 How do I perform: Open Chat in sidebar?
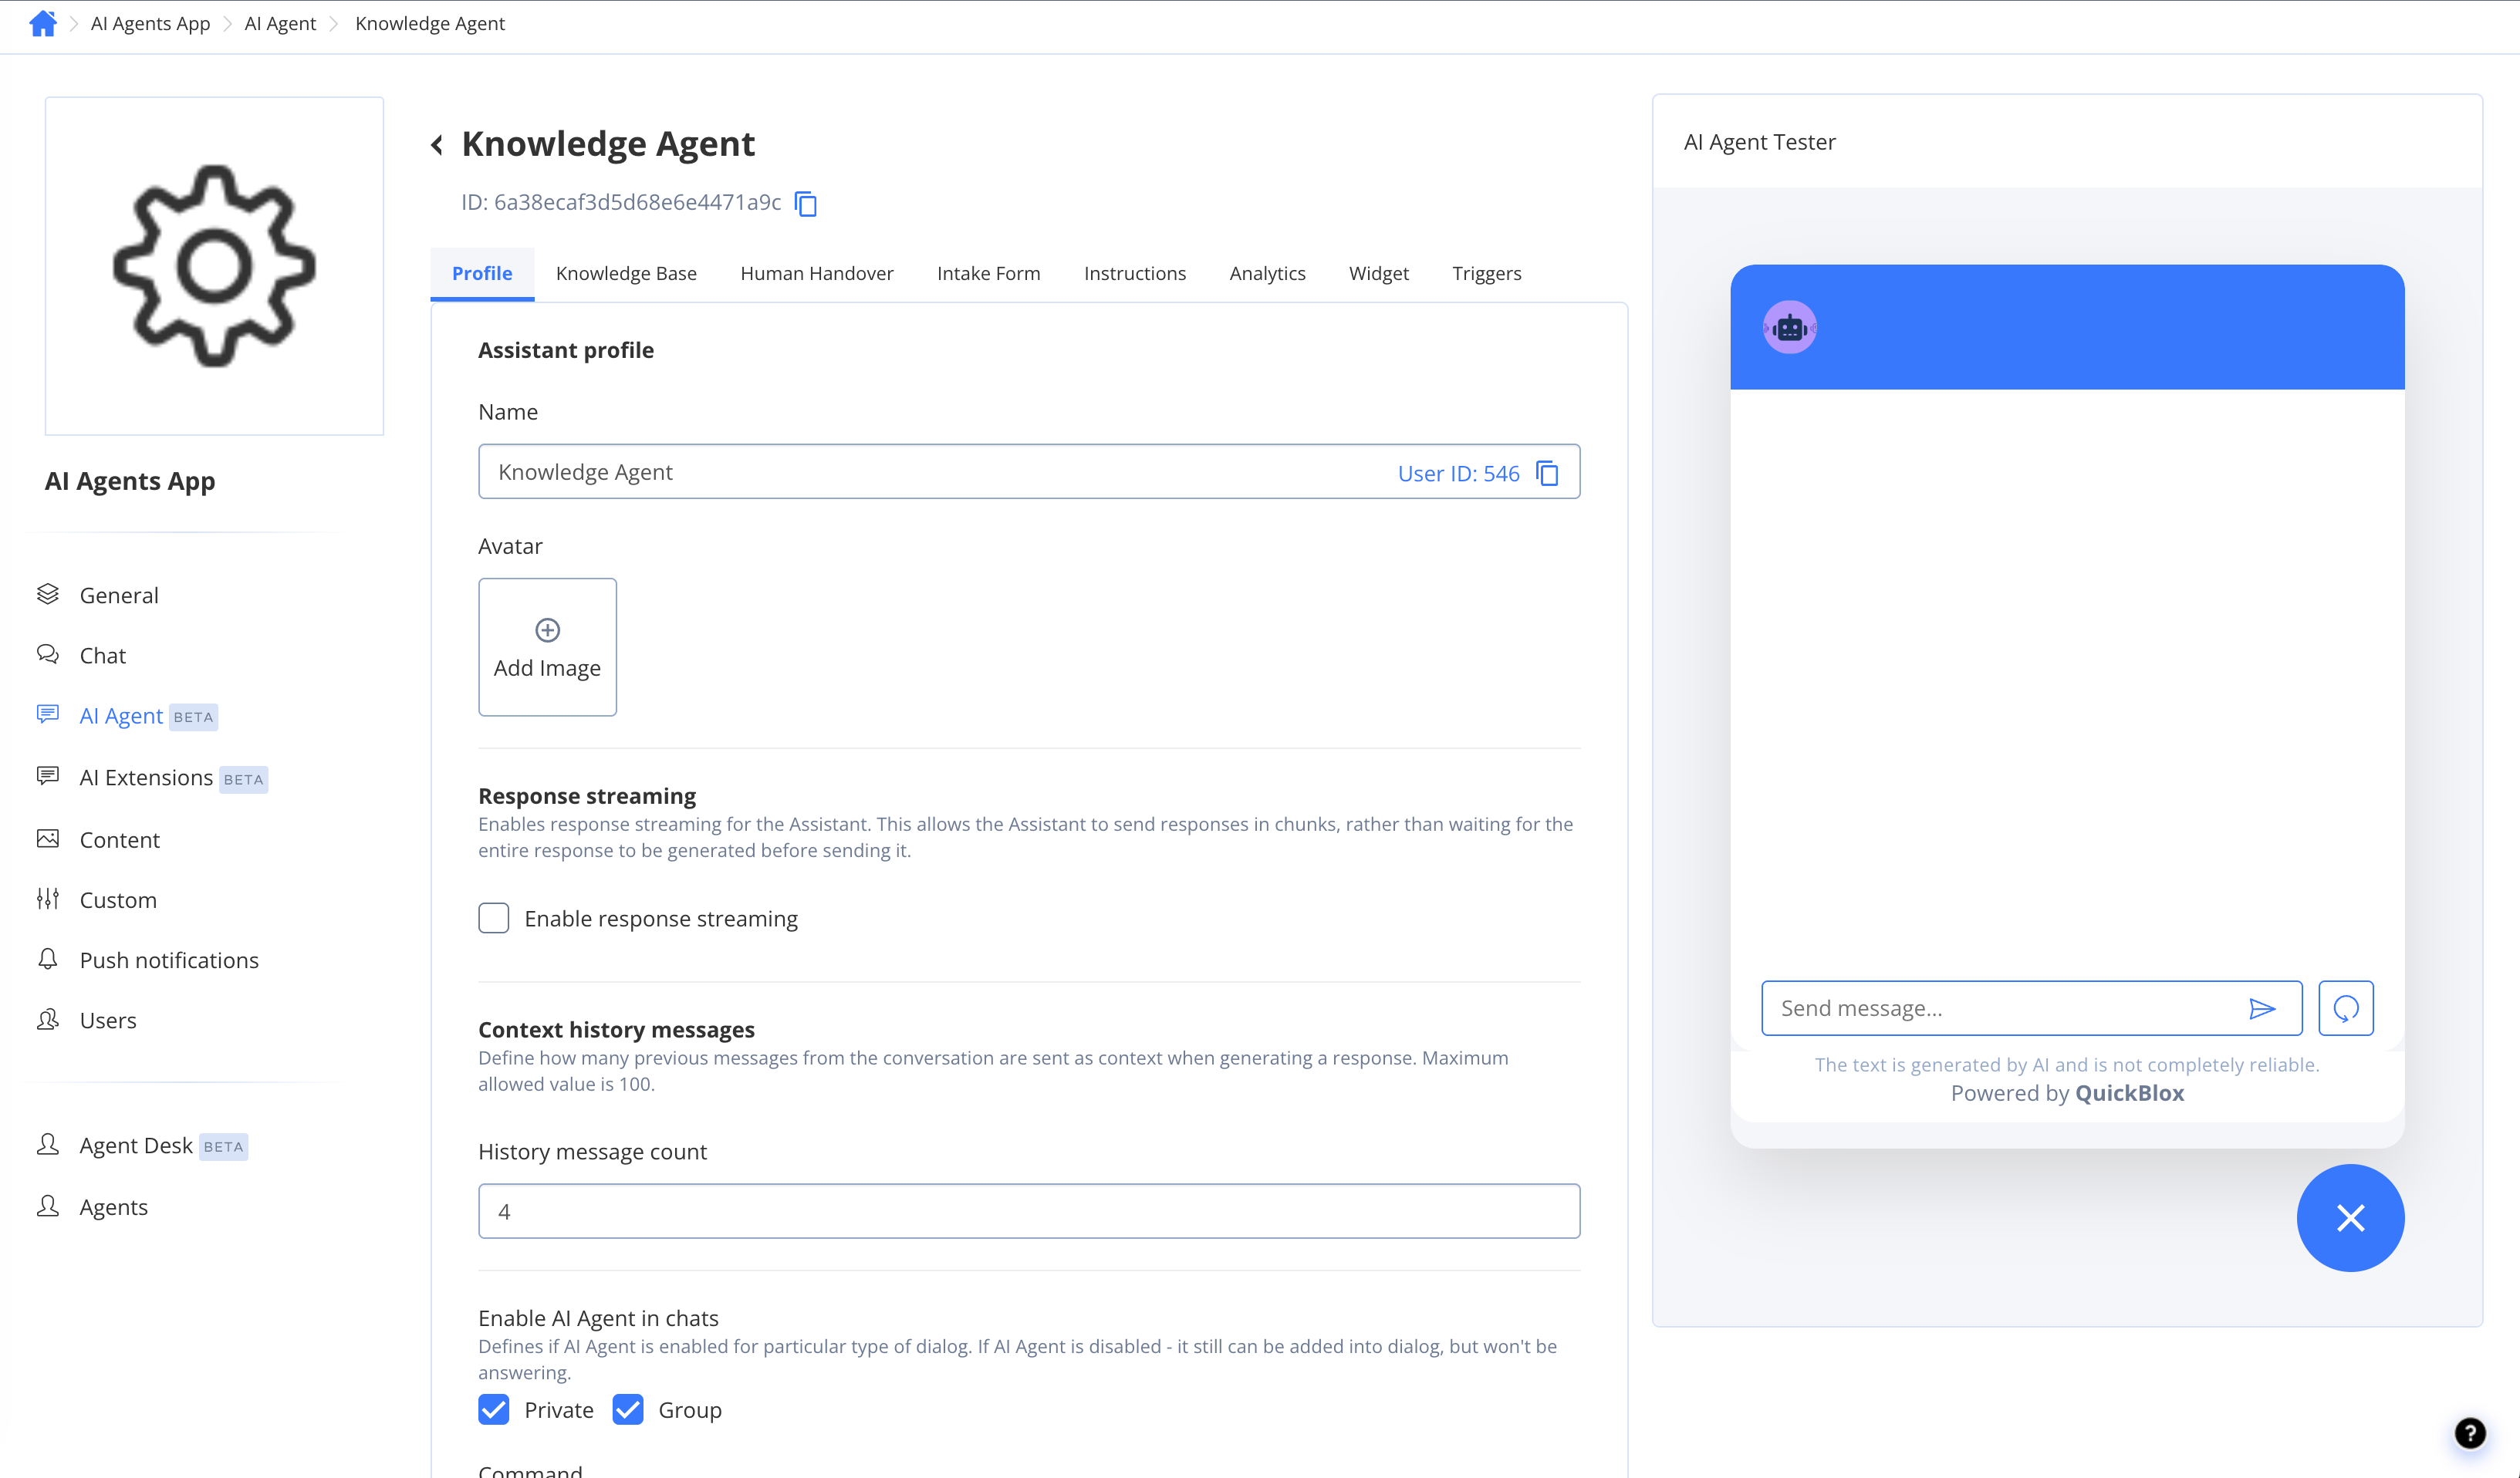pyautogui.click(x=102, y=656)
